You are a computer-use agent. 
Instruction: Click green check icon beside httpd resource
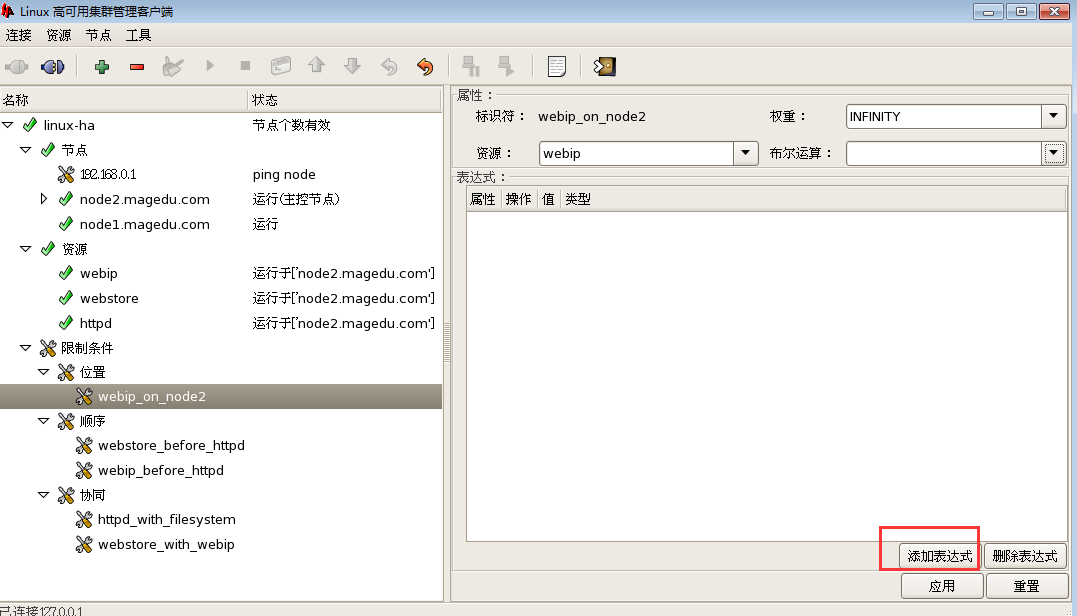pyautogui.click(x=66, y=323)
